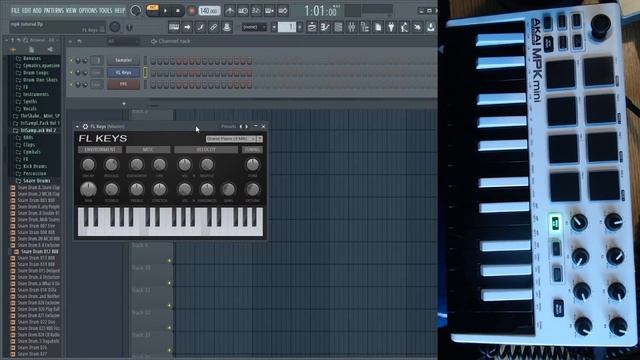
Task: Mute the FL Keys channel green LED
Action: (x=72, y=73)
